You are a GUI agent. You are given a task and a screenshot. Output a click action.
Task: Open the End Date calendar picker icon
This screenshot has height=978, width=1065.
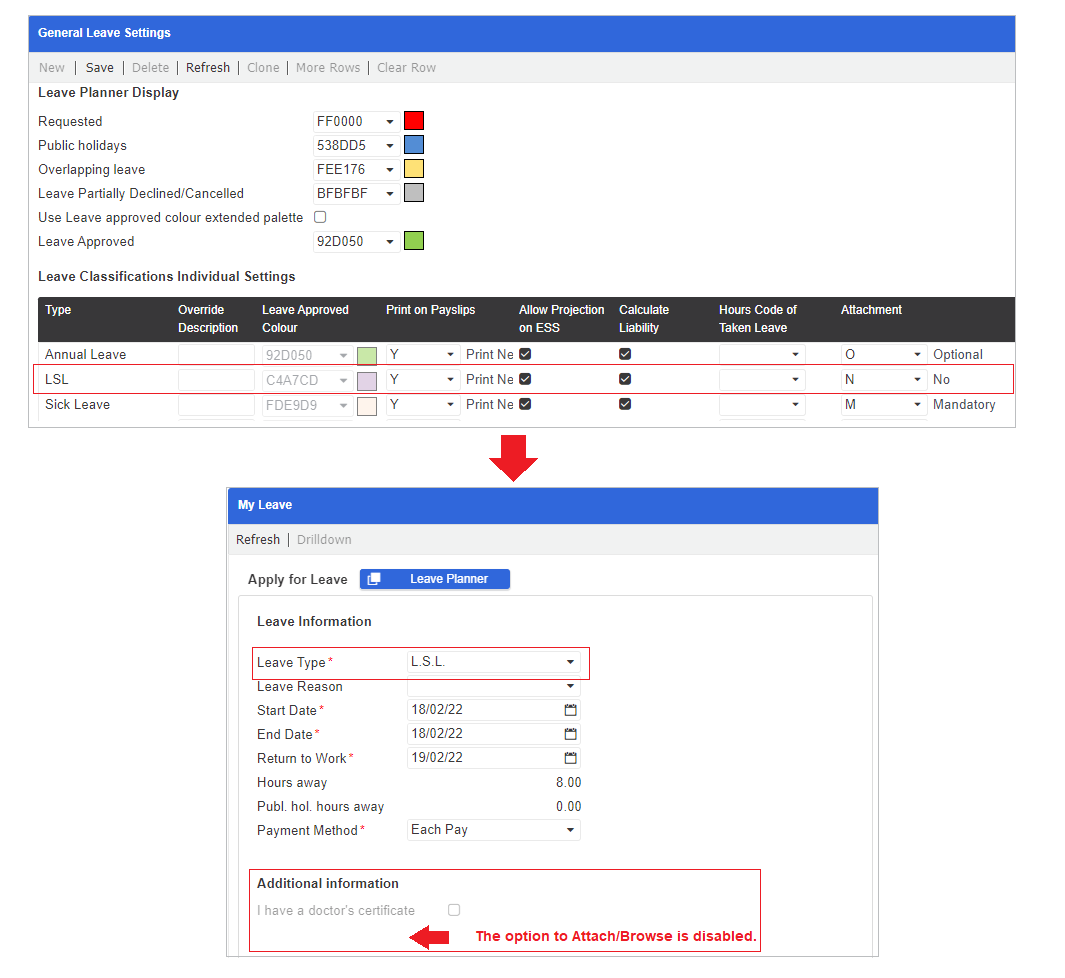571,734
